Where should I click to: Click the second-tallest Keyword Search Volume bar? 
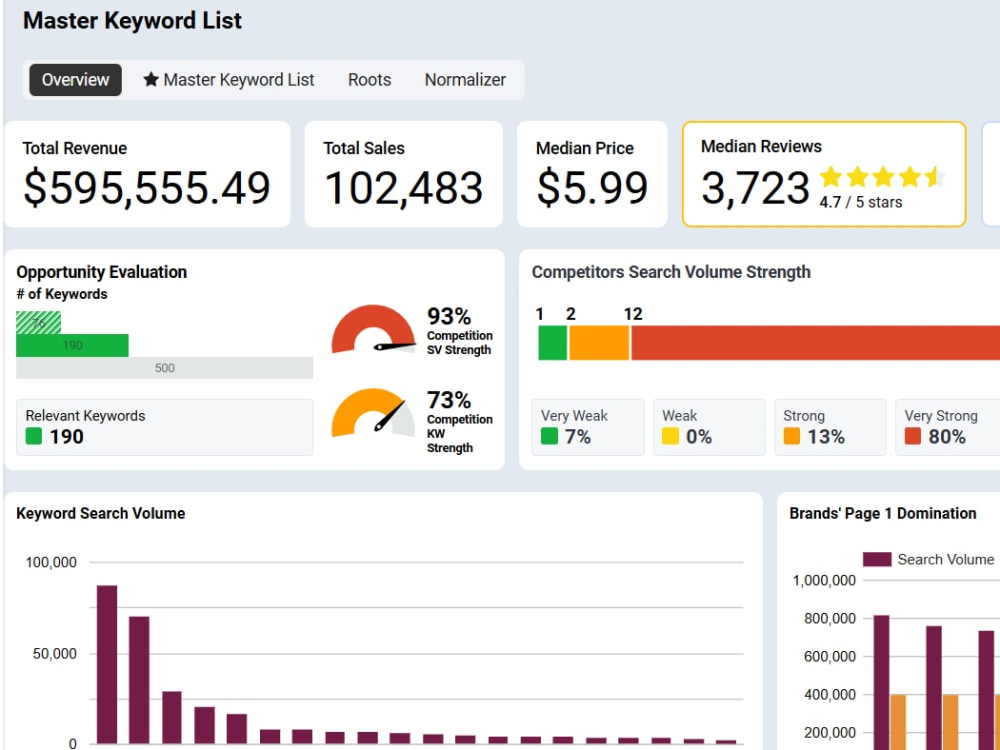coord(139,680)
